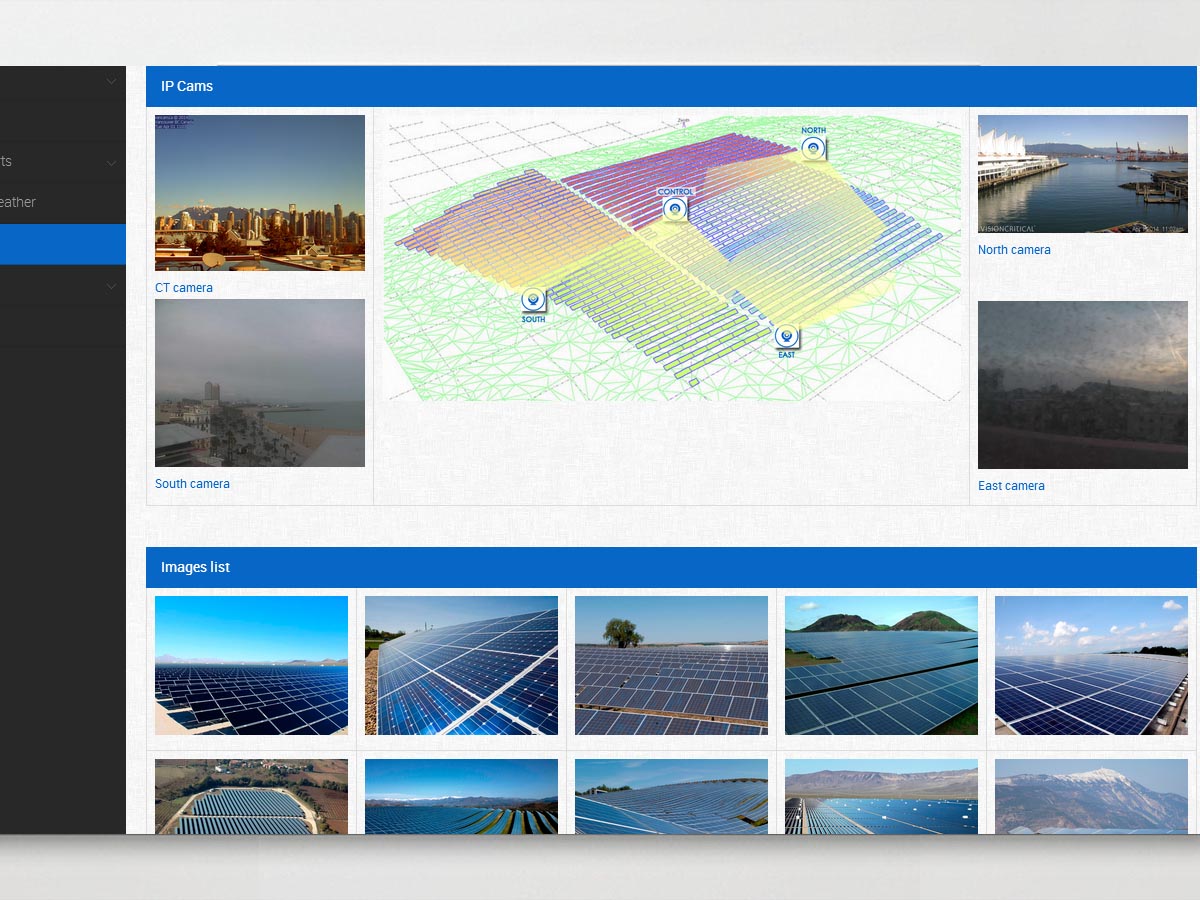Viewport: 1200px width, 900px height.
Task: Select the SOUTH camera marker on map
Action: [x=533, y=299]
